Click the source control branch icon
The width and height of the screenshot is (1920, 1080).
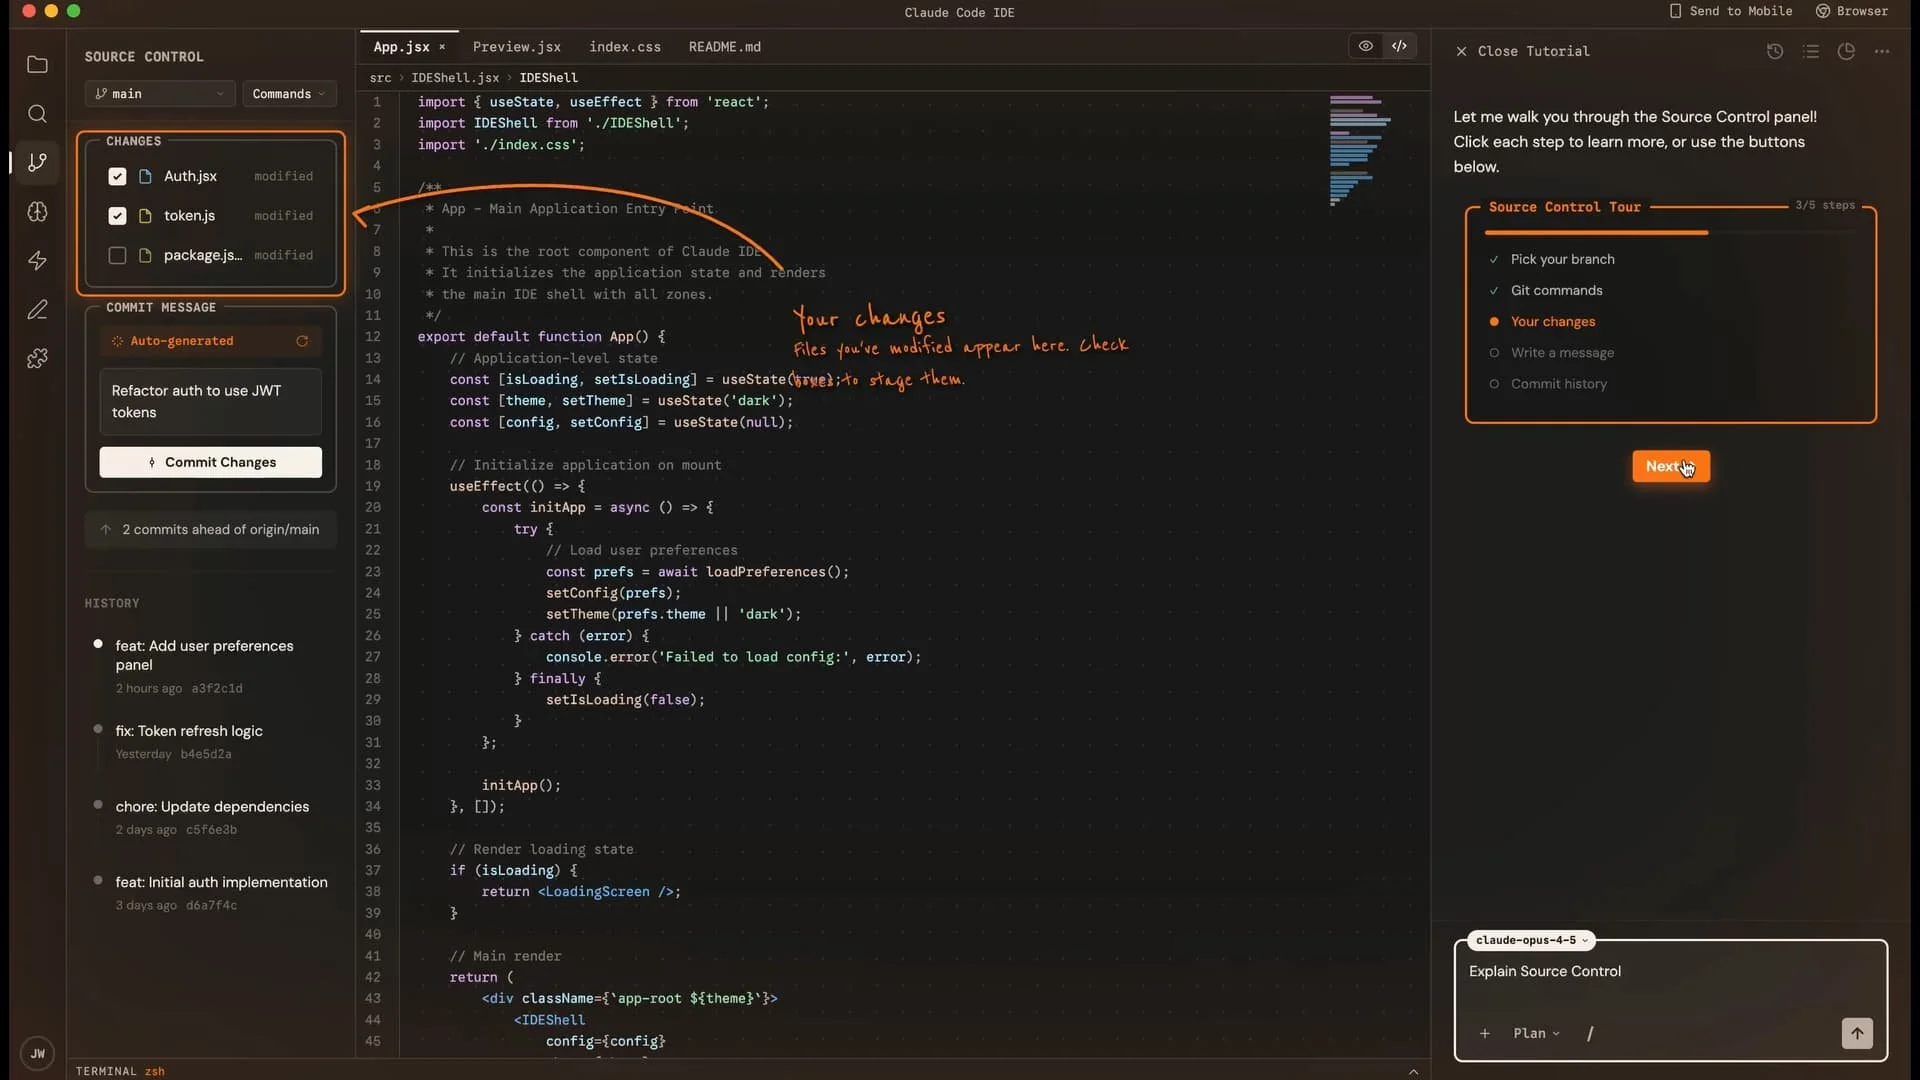coord(37,162)
